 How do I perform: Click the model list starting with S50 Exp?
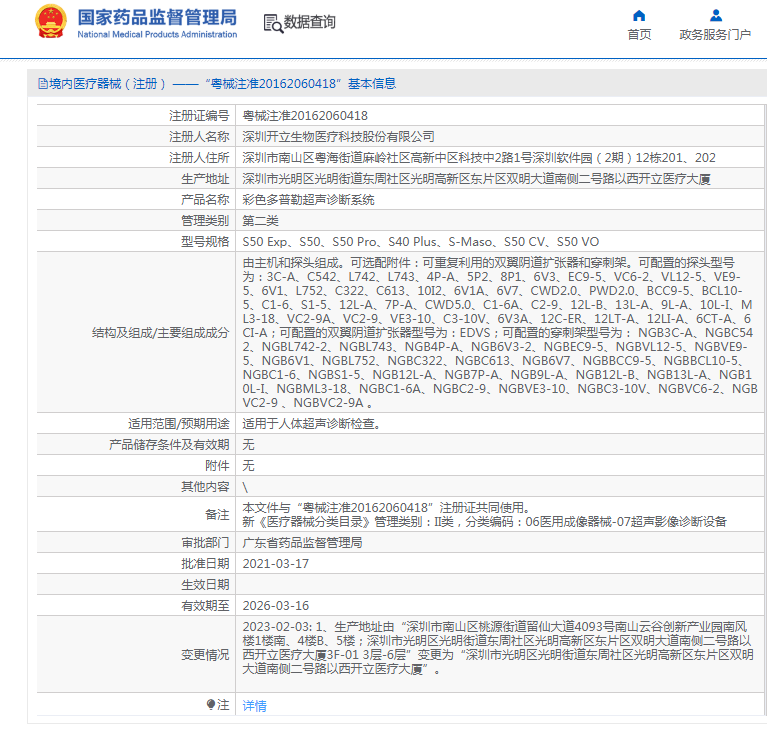point(420,241)
